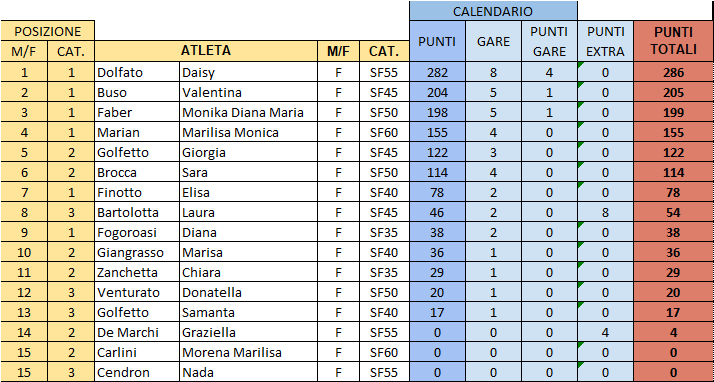Select Daisy Dolfato's total points 286

click(x=673, y=72)
